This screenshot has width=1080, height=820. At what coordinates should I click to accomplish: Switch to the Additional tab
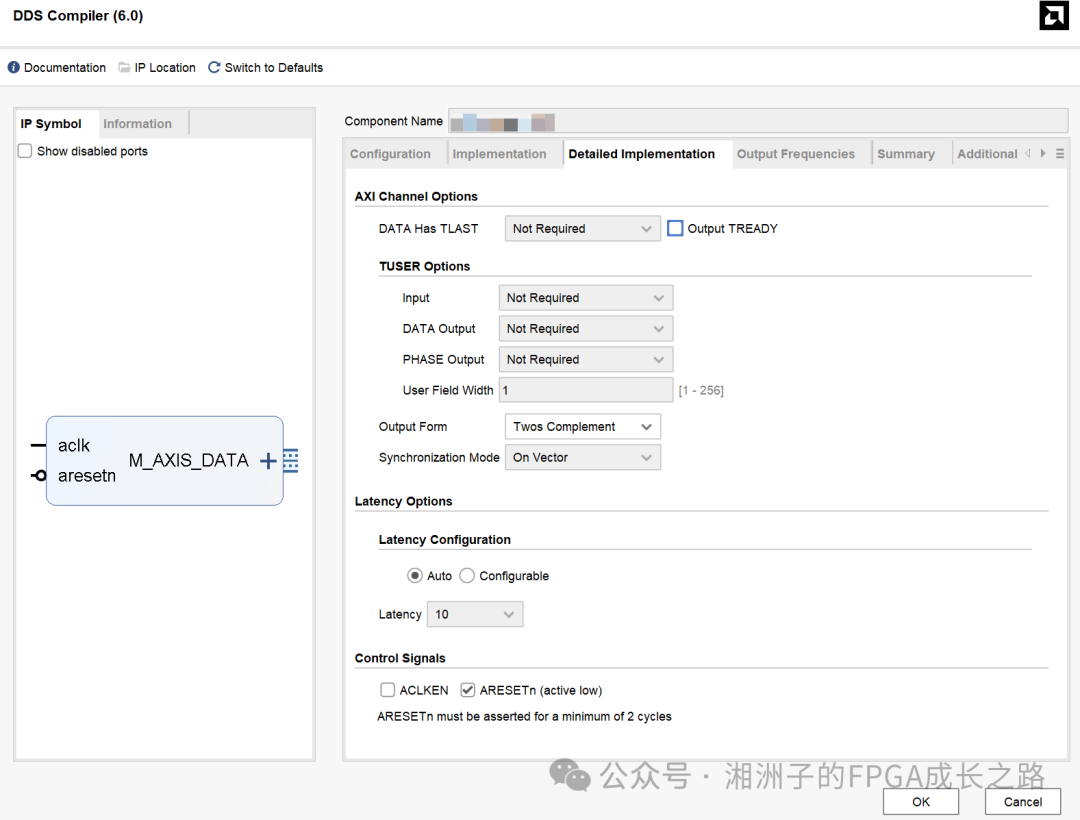tap(987, 154)
